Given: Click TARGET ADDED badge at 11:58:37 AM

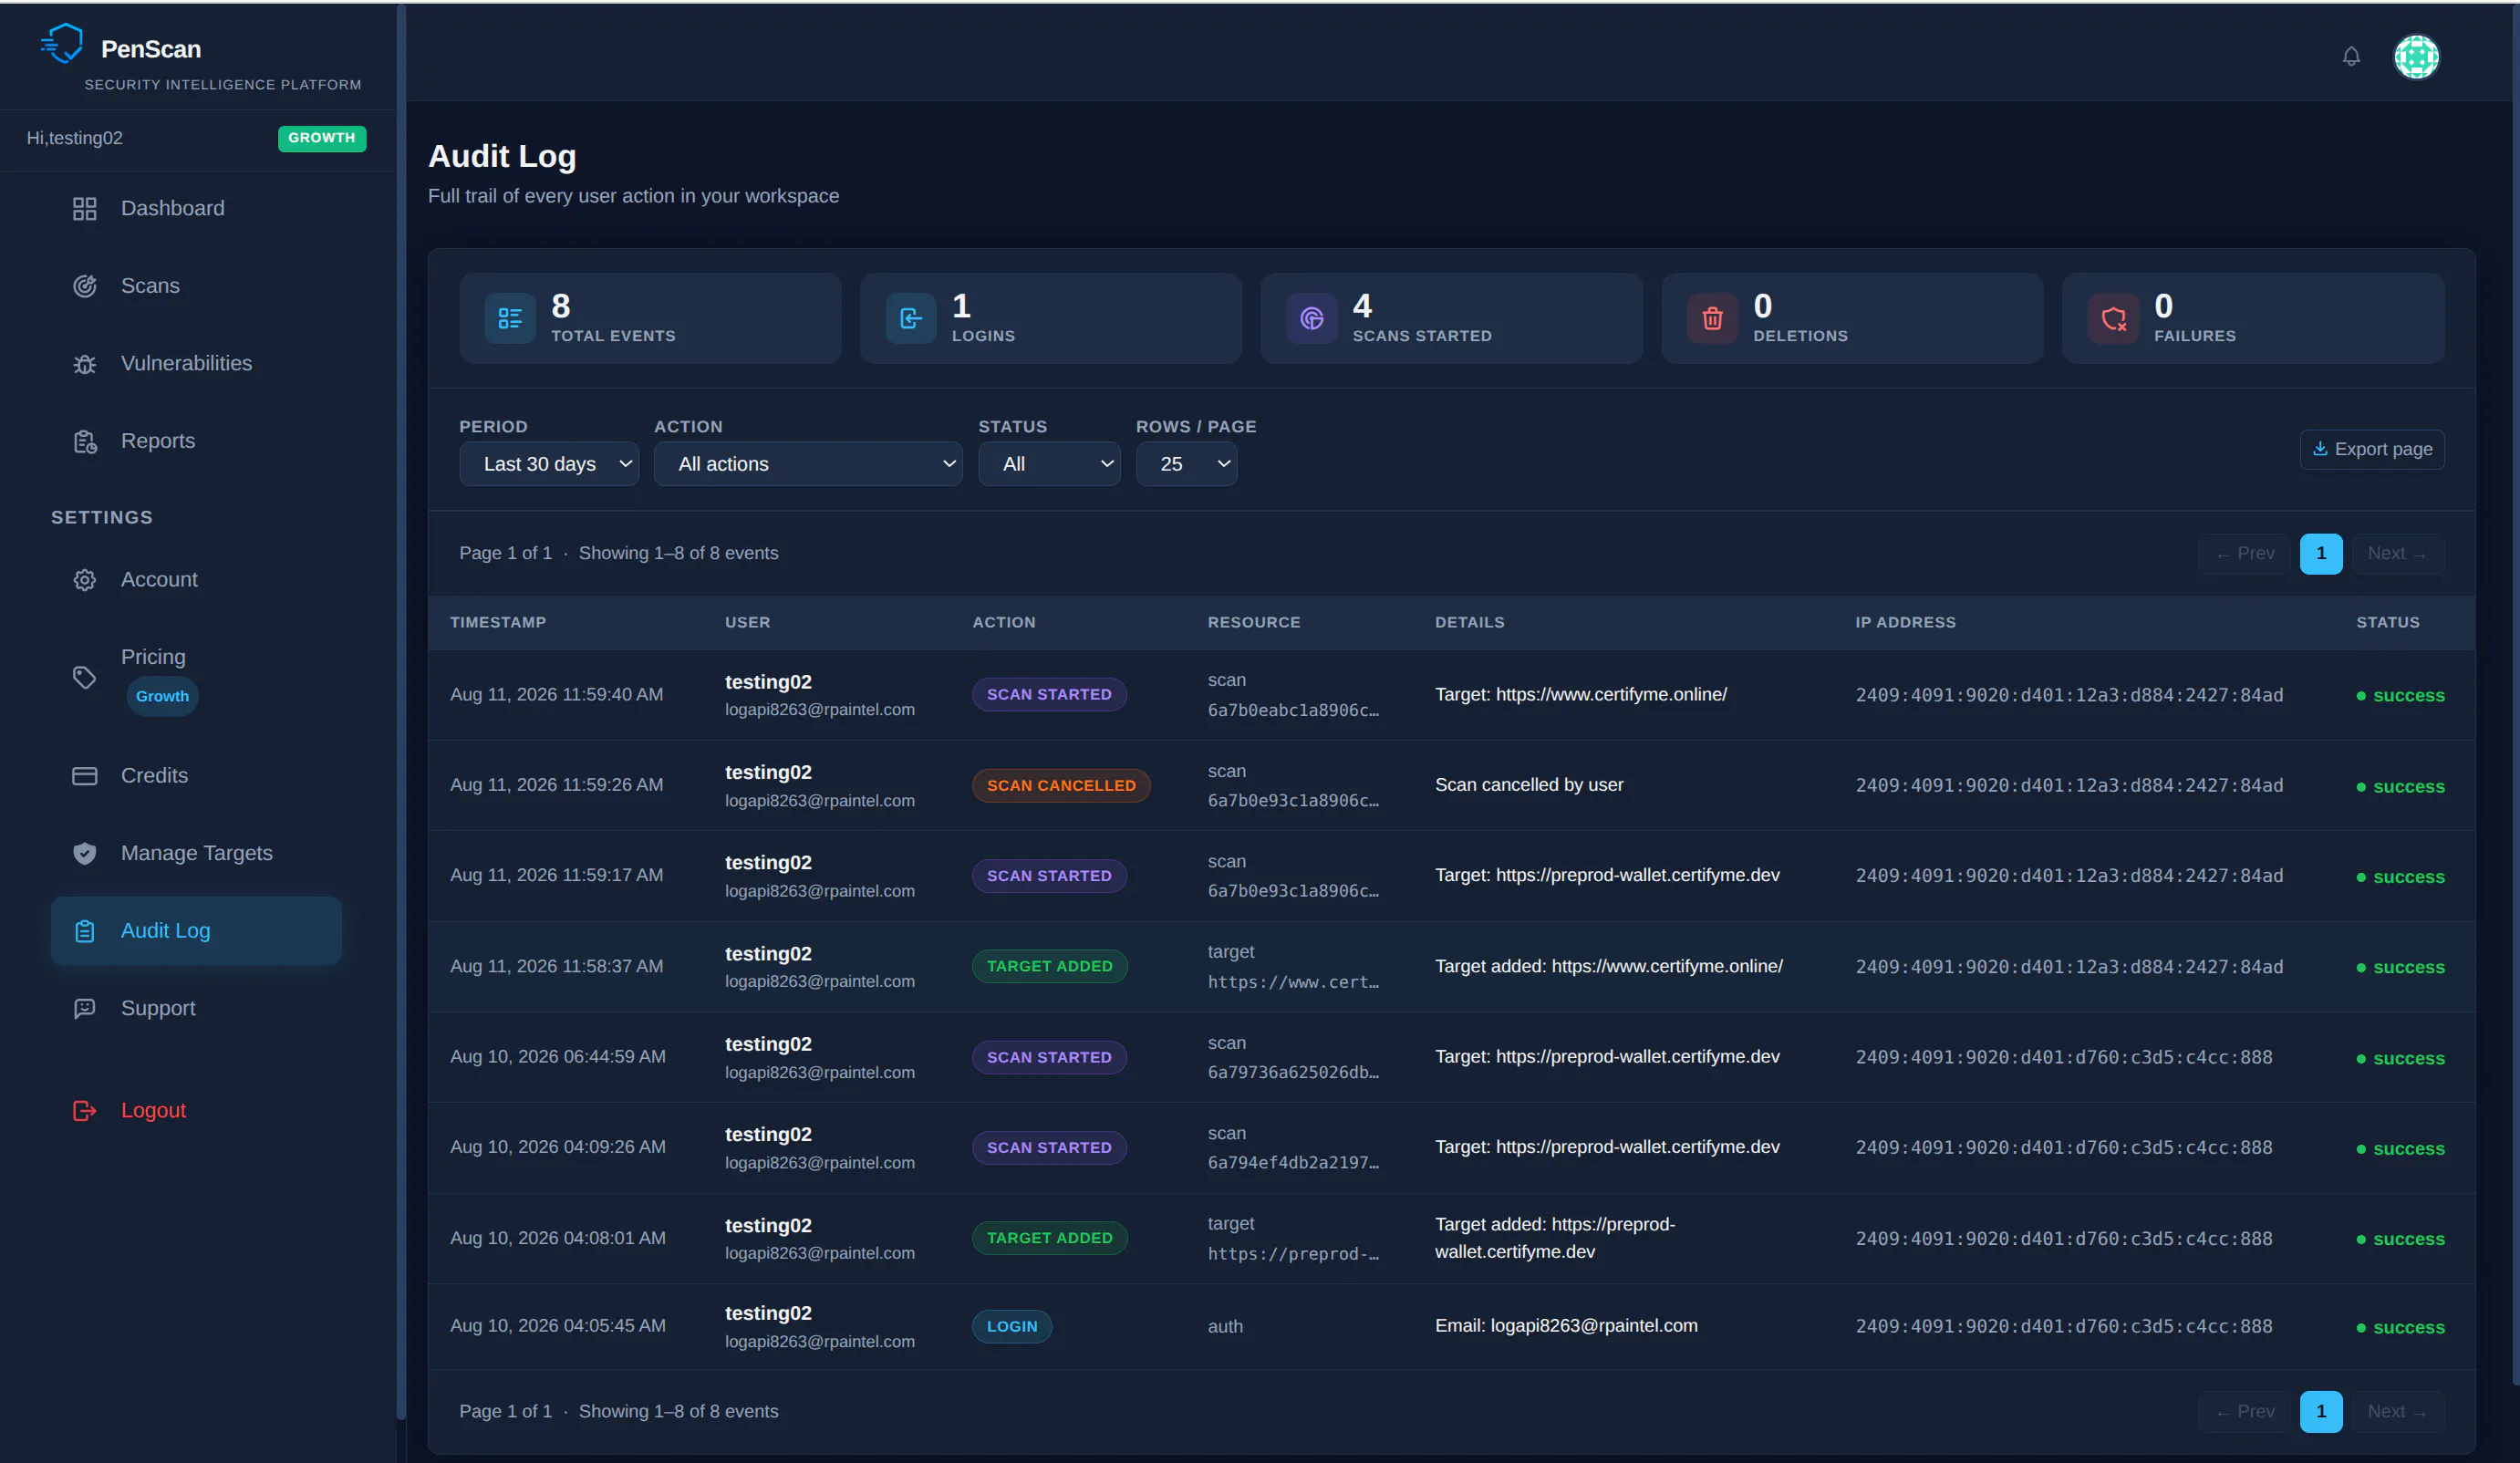Looking at the screenshot, I should point(1049,966).
